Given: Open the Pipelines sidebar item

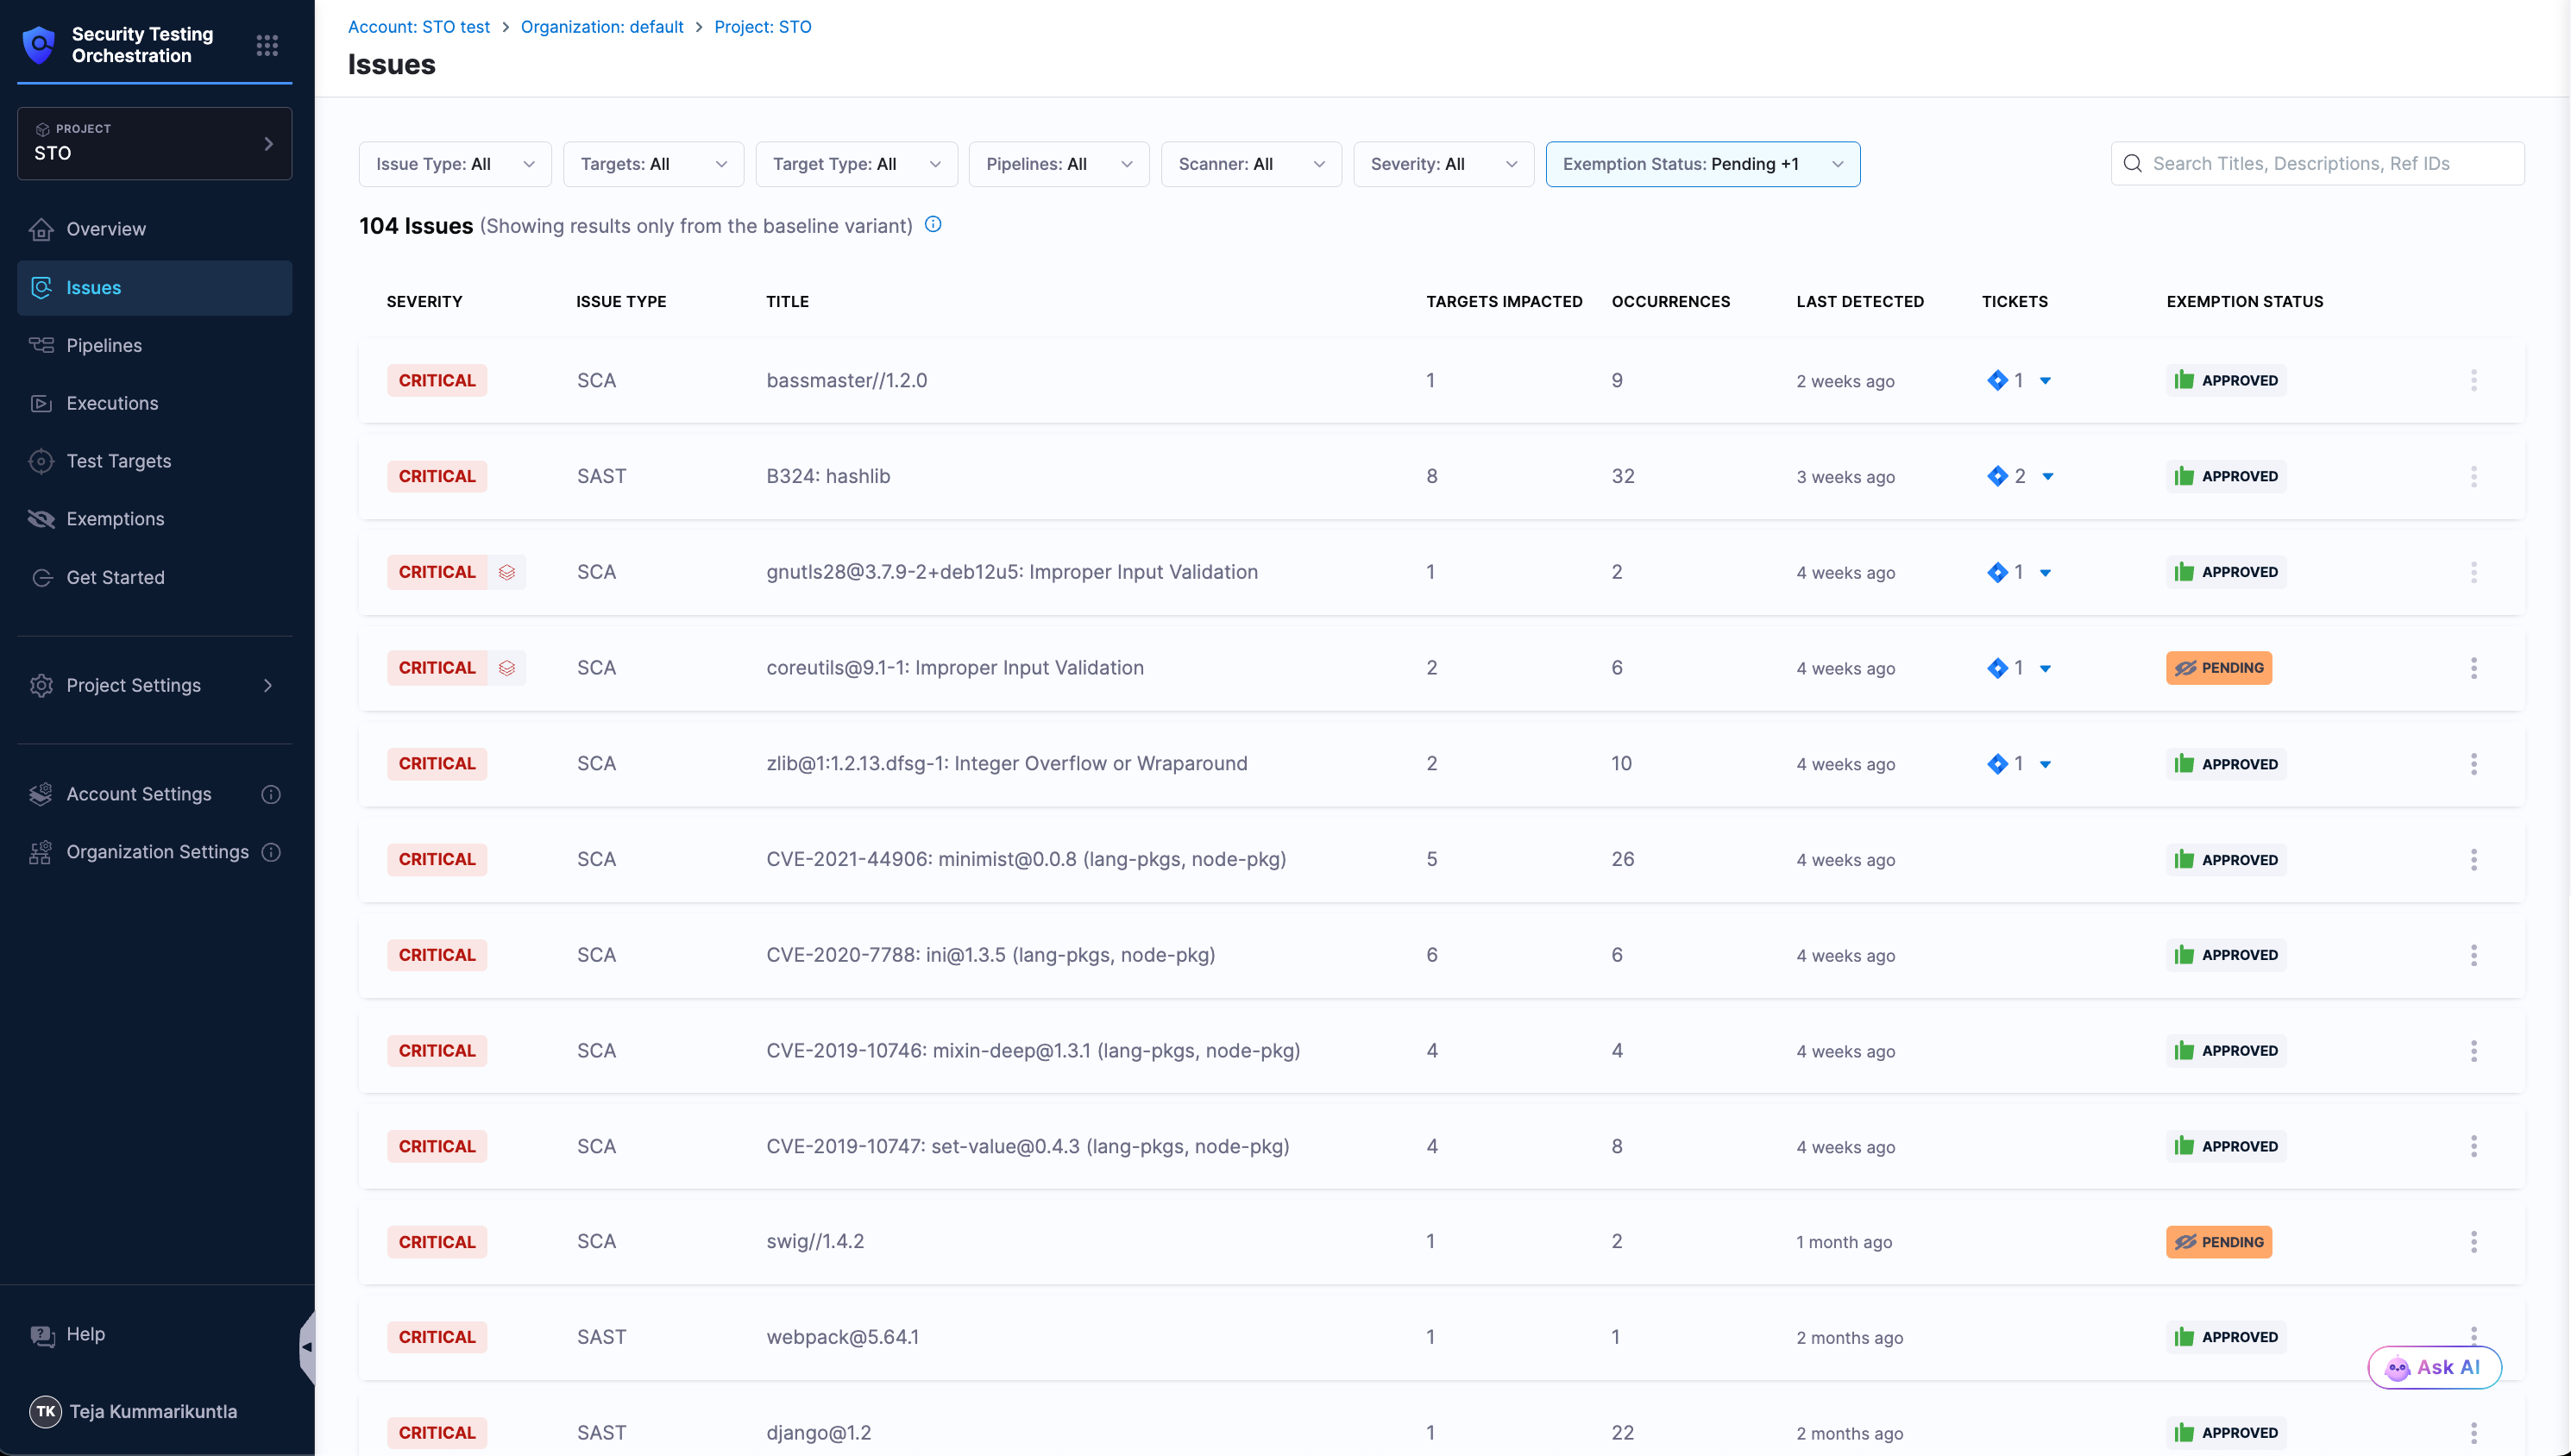Looking at the screenshot, I should [104, 345].
